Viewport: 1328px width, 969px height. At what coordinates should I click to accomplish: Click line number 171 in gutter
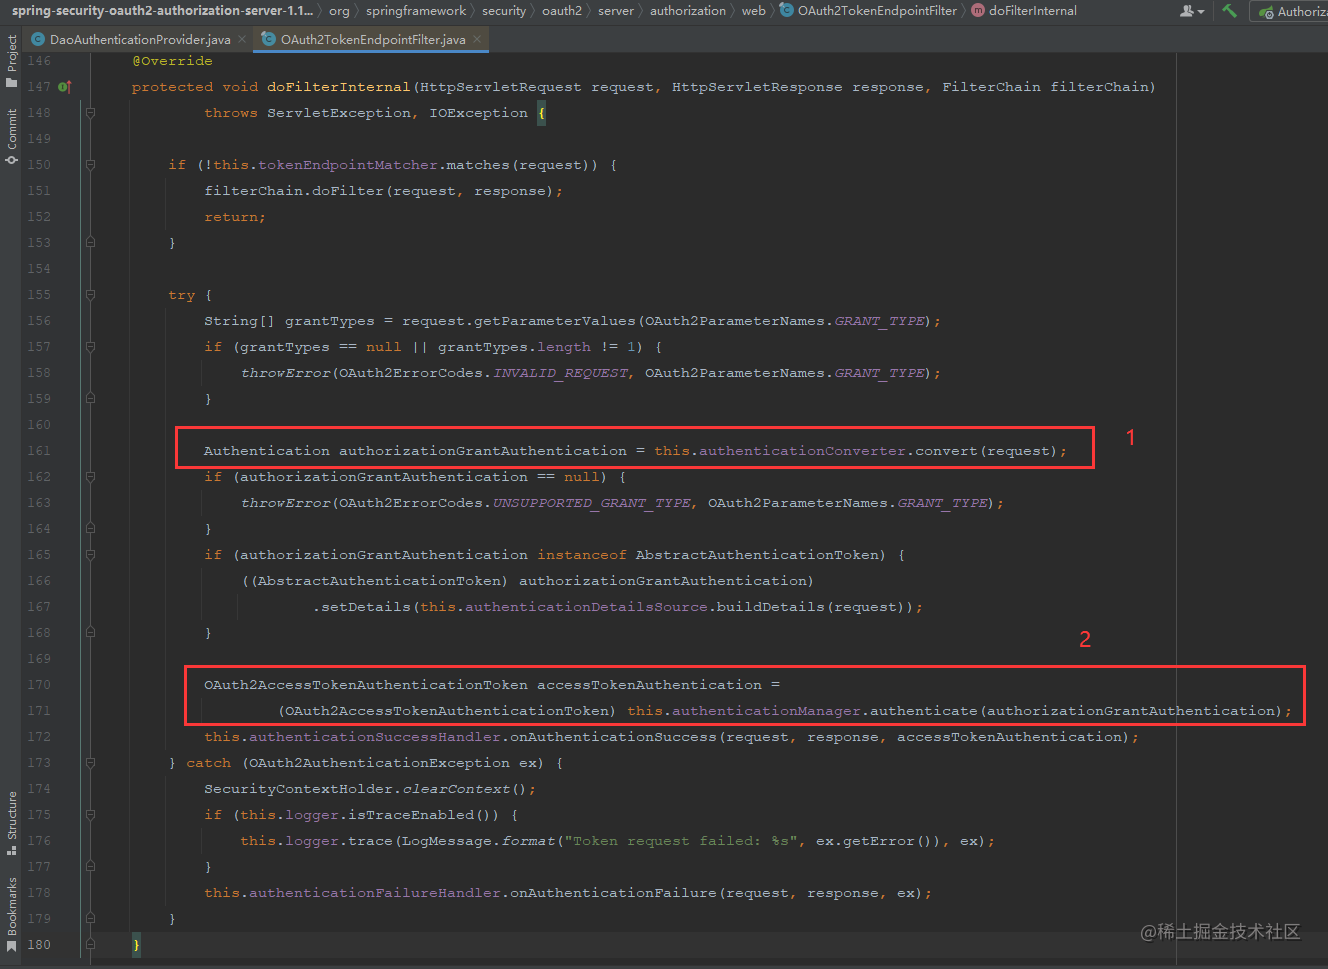click(x=39, y=711)
